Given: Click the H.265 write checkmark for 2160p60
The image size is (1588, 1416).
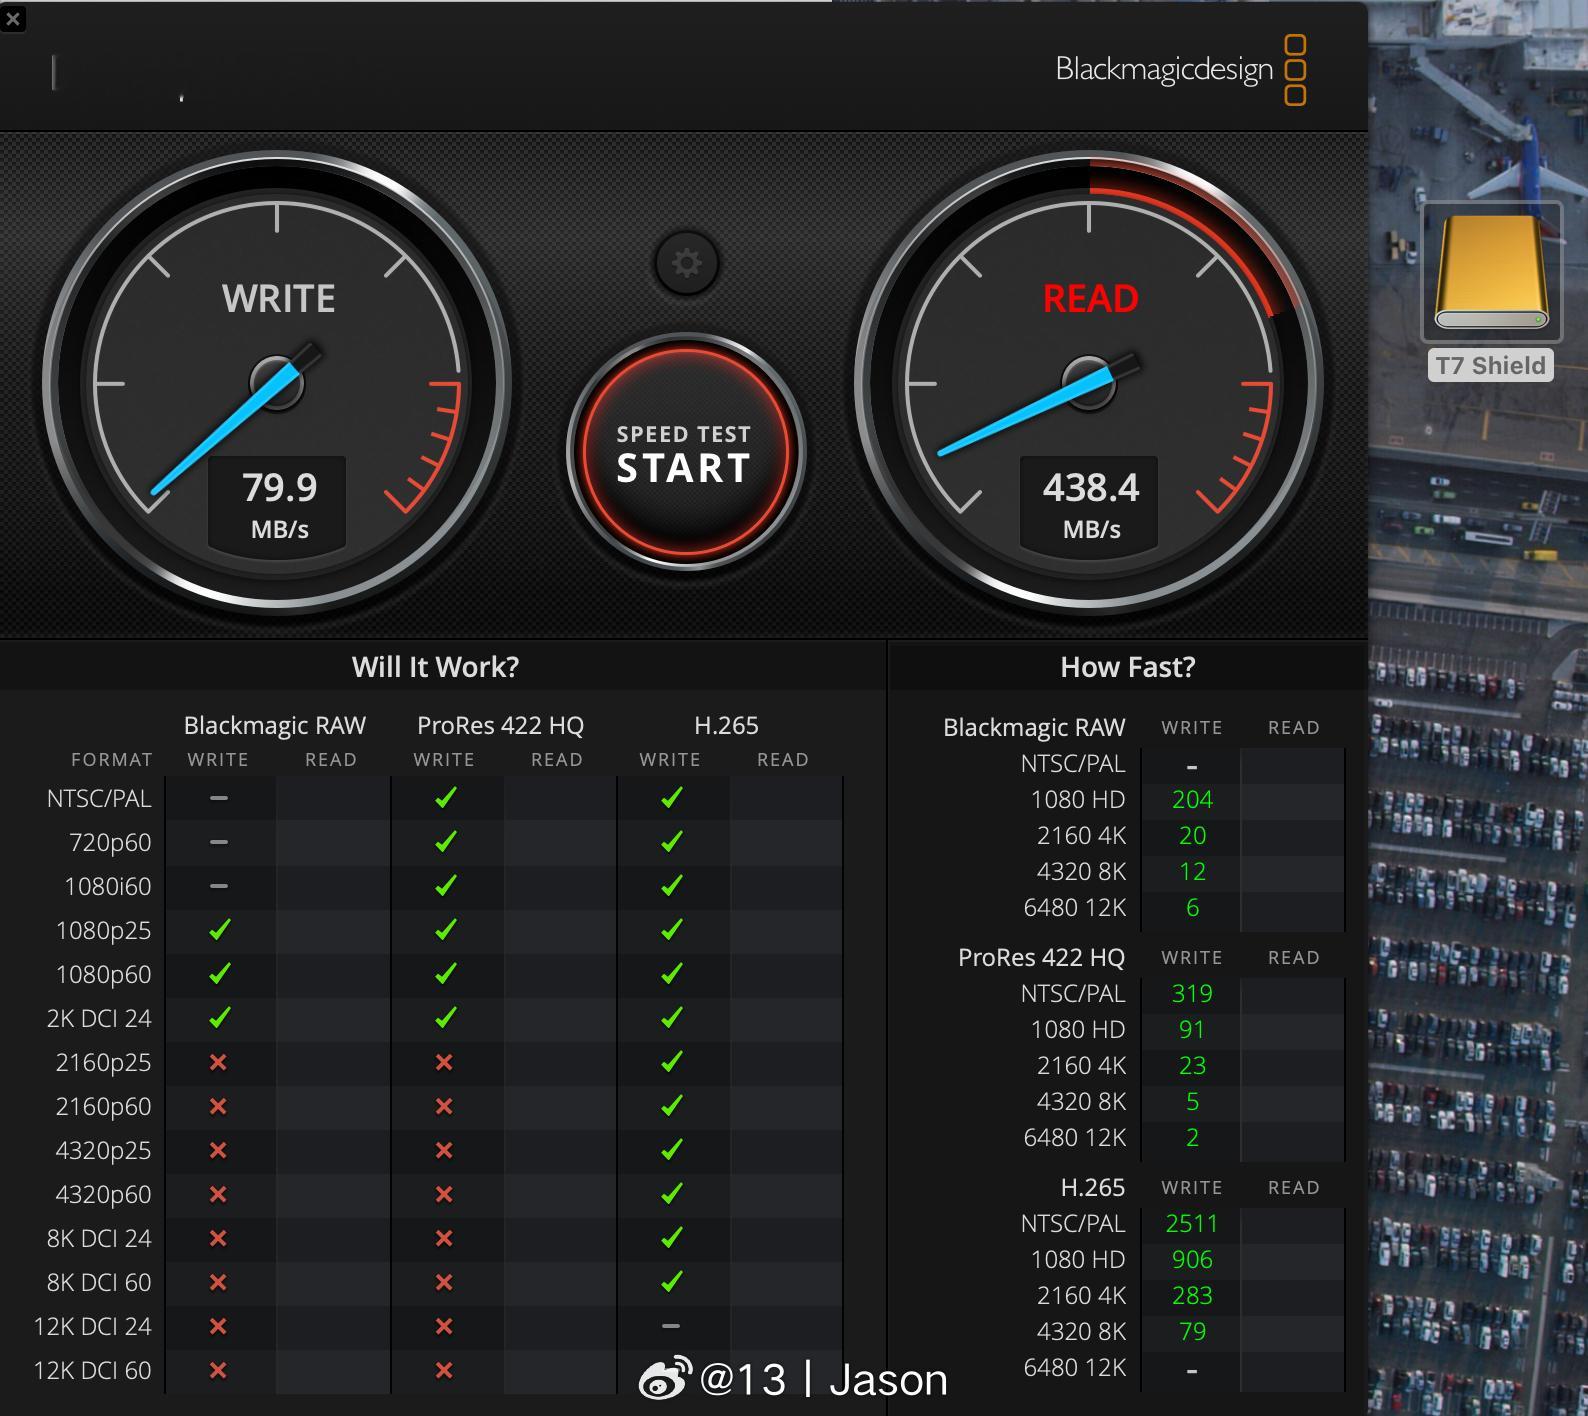Looking at the screenshot, I should pyautogui.click(x=671, y=1105).
